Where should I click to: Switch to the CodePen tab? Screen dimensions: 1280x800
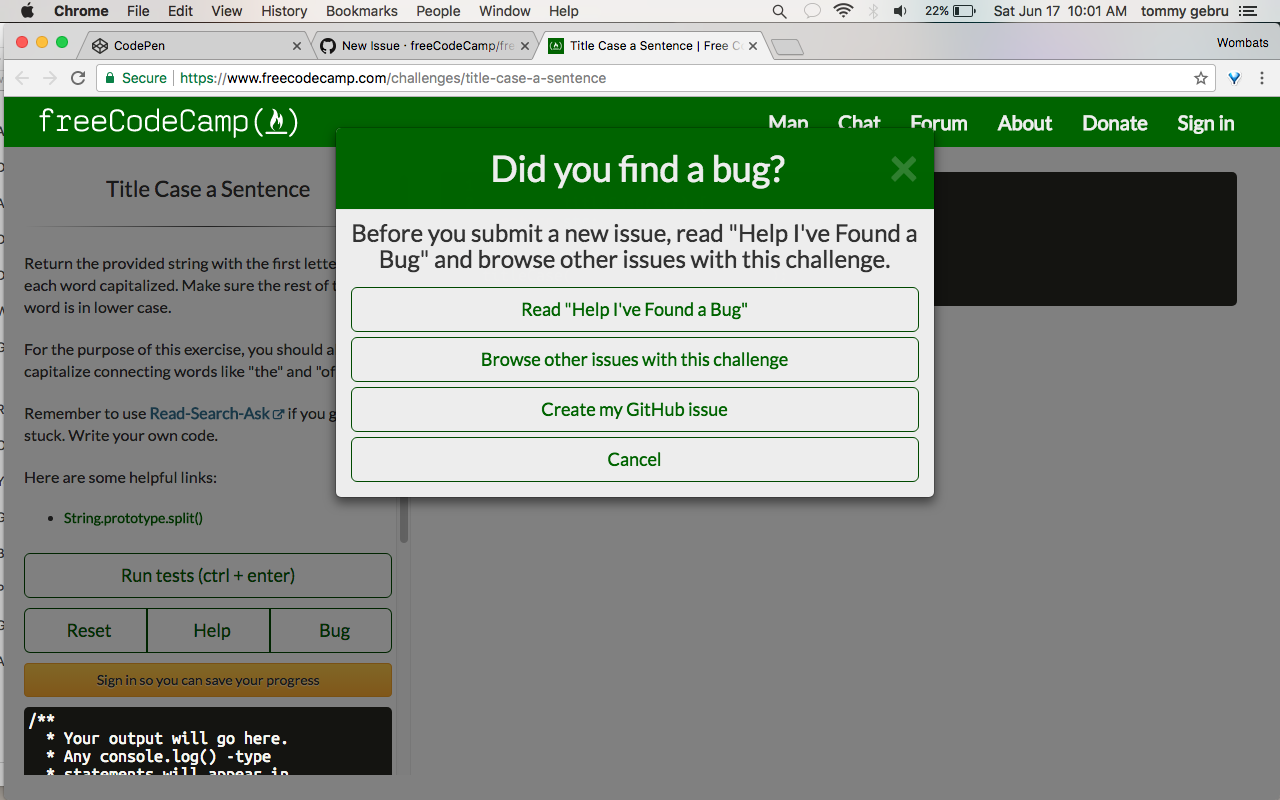(190, 45)
